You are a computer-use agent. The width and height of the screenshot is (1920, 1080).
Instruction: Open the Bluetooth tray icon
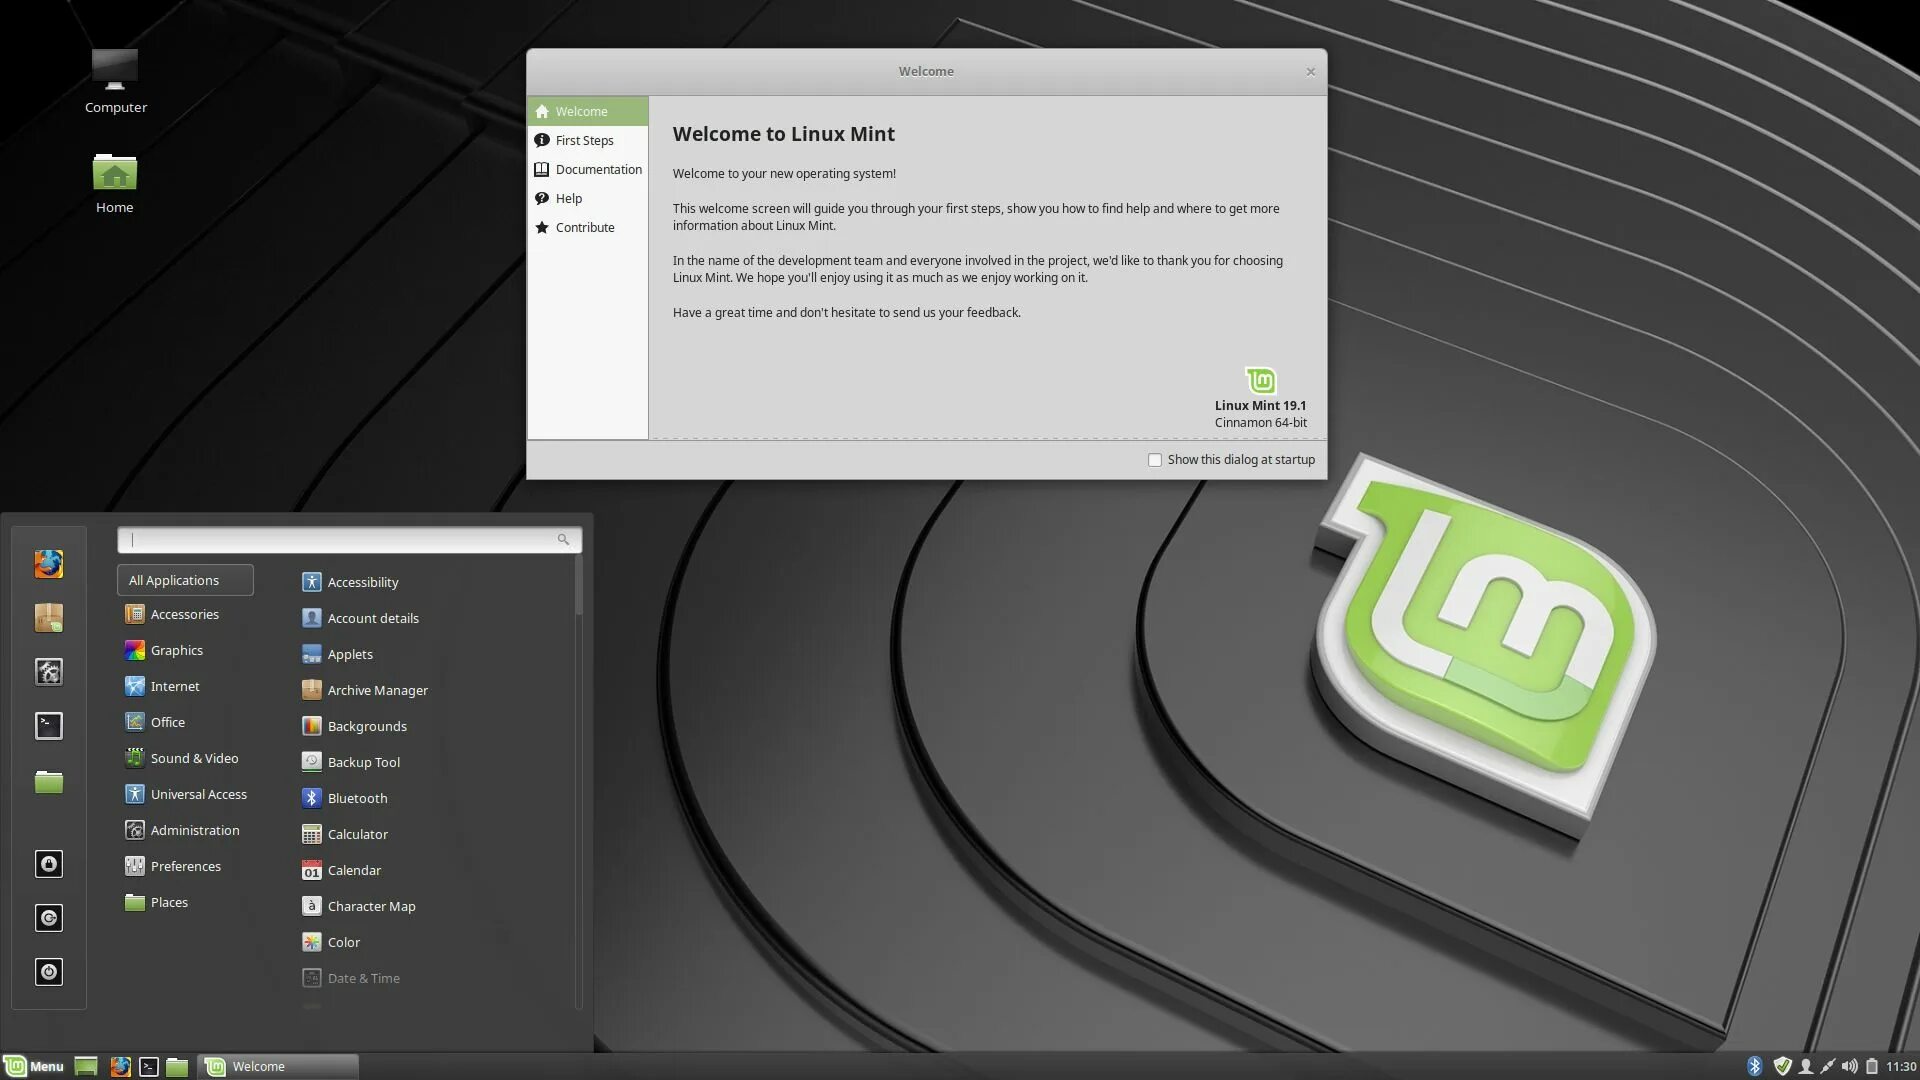click(1754, 1066)
